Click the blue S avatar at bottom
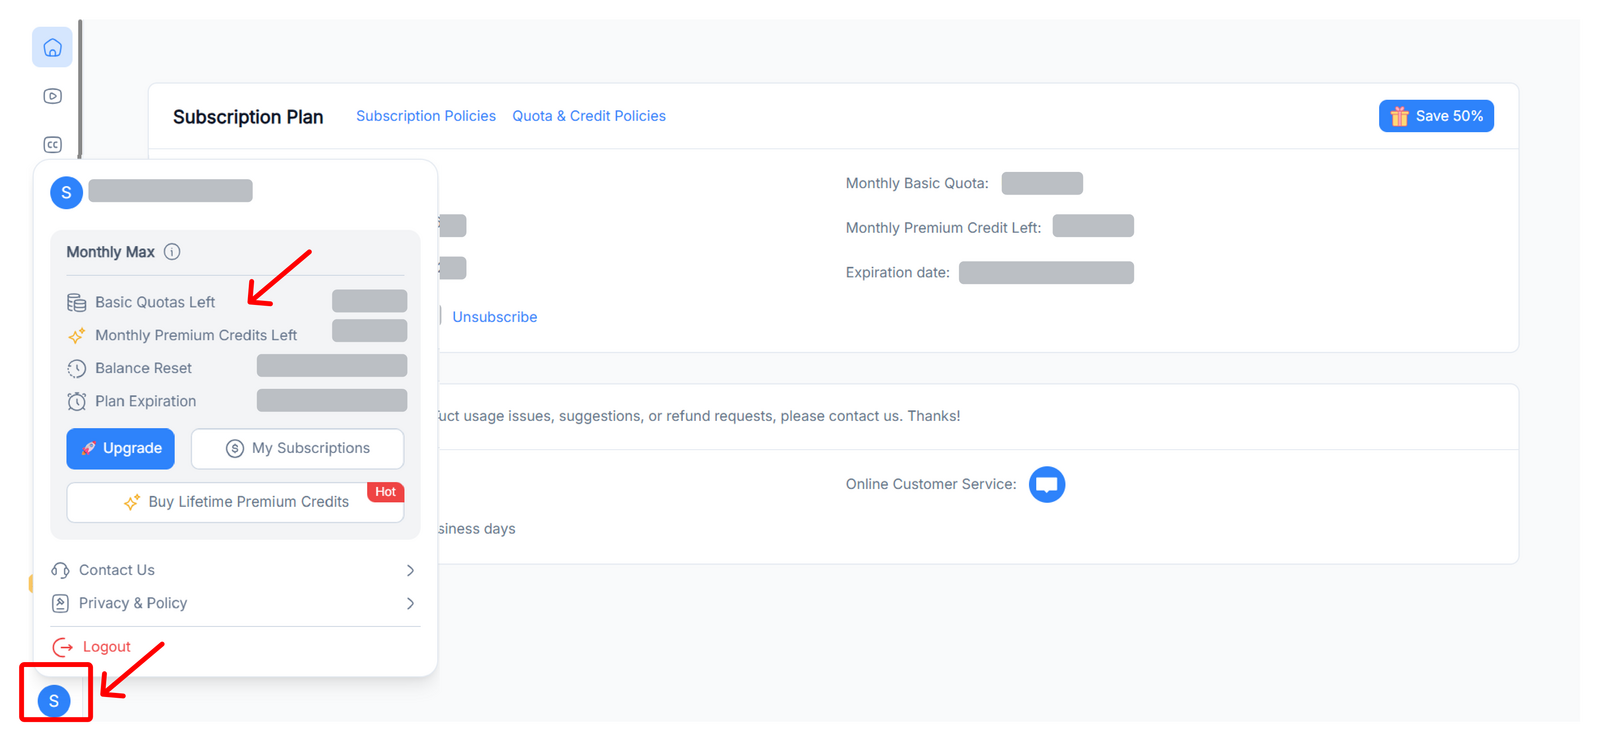 (x=54, y=701)
